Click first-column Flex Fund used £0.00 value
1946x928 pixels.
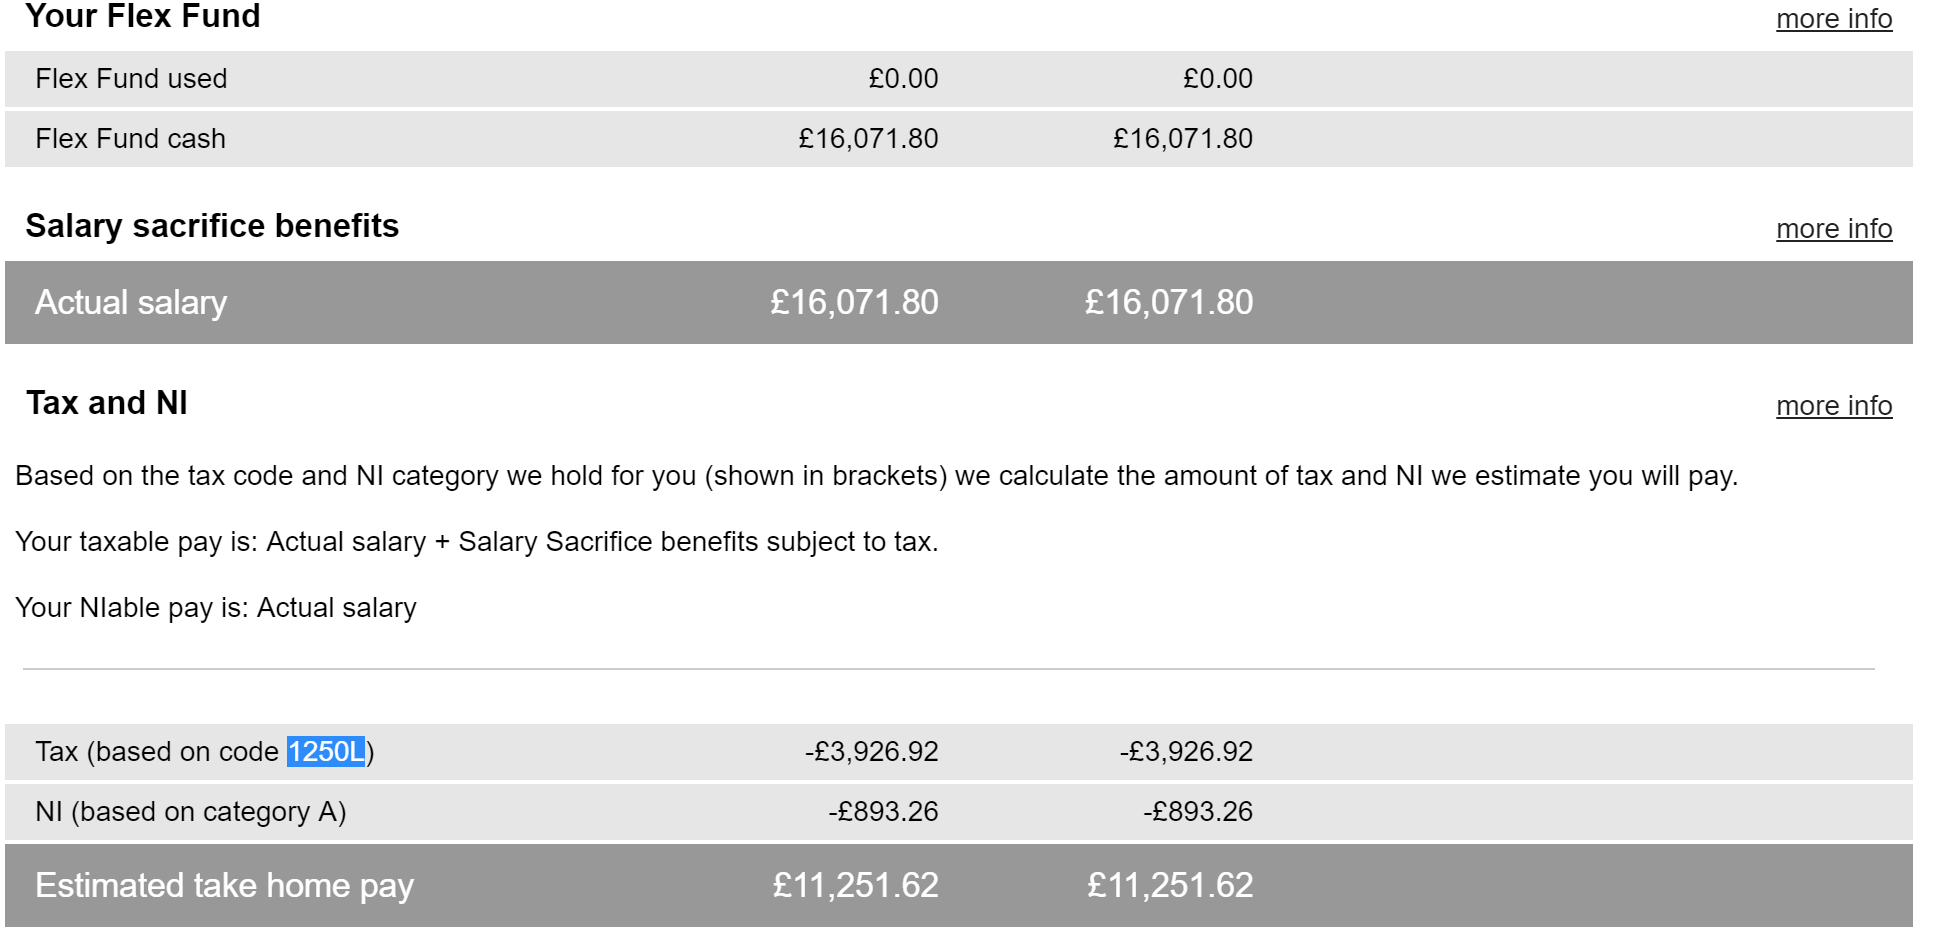[x=903, y=79]
